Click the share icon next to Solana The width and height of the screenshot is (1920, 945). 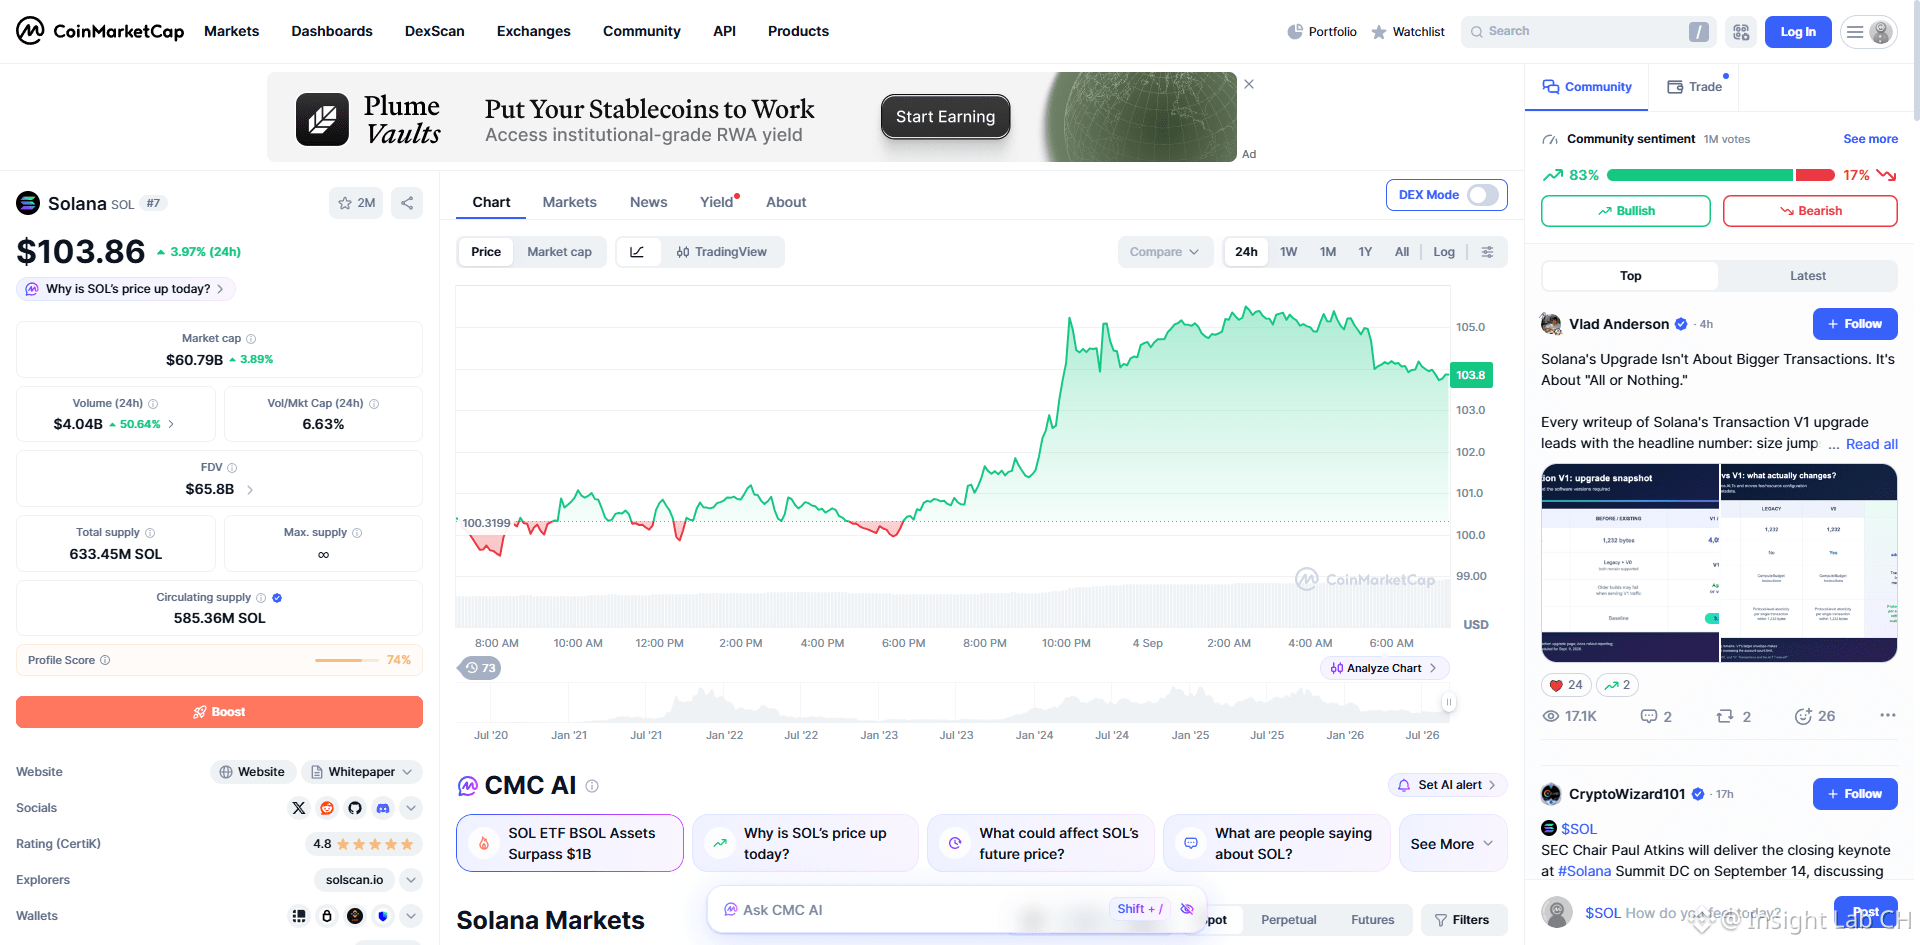tap(407, 203)
